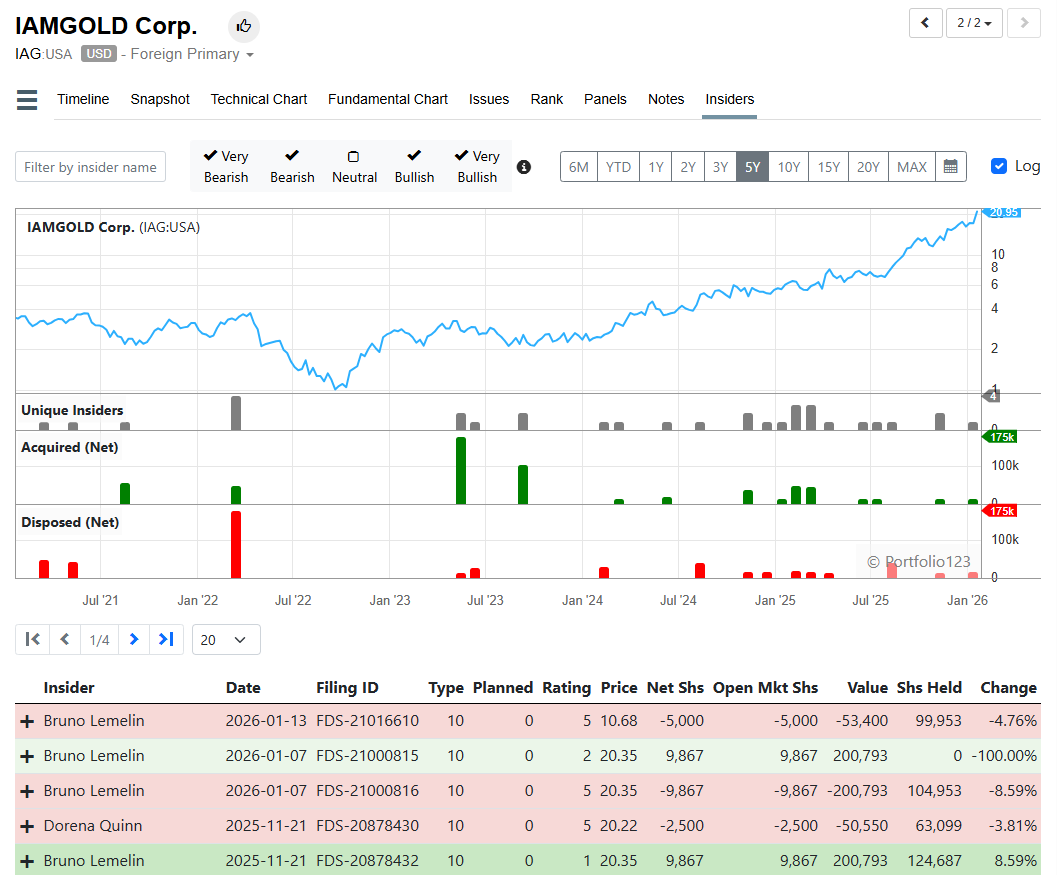Open the Snapshot tab
The width and height of the screenshot is (1057, 875).
(160, 99)
